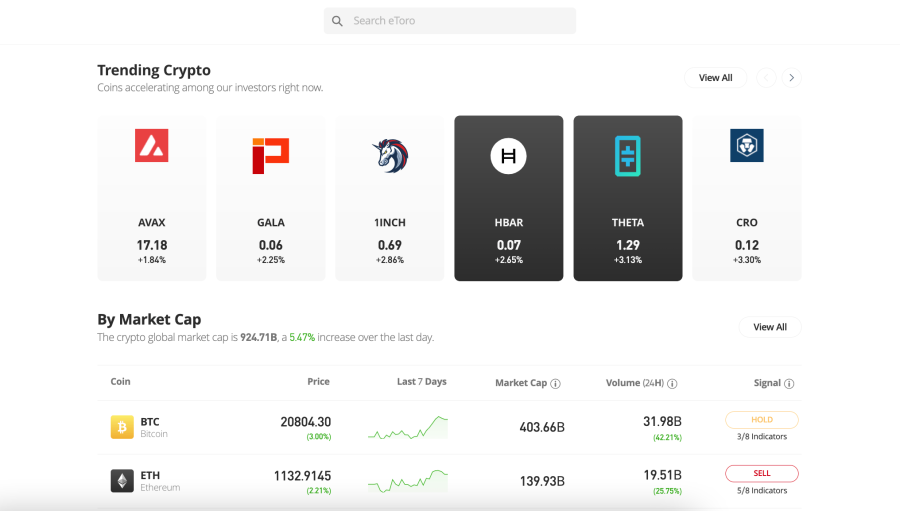The image size is (900, 511).
Task: Click BTC market cap 403.66B
Action: pyautogui.click(x=542, y=427)
